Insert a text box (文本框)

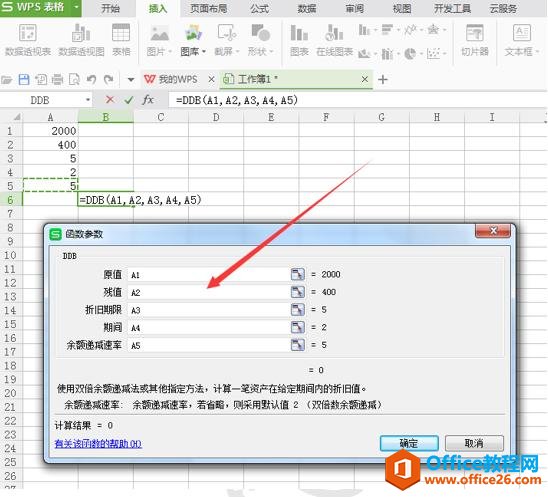point(522,40)
